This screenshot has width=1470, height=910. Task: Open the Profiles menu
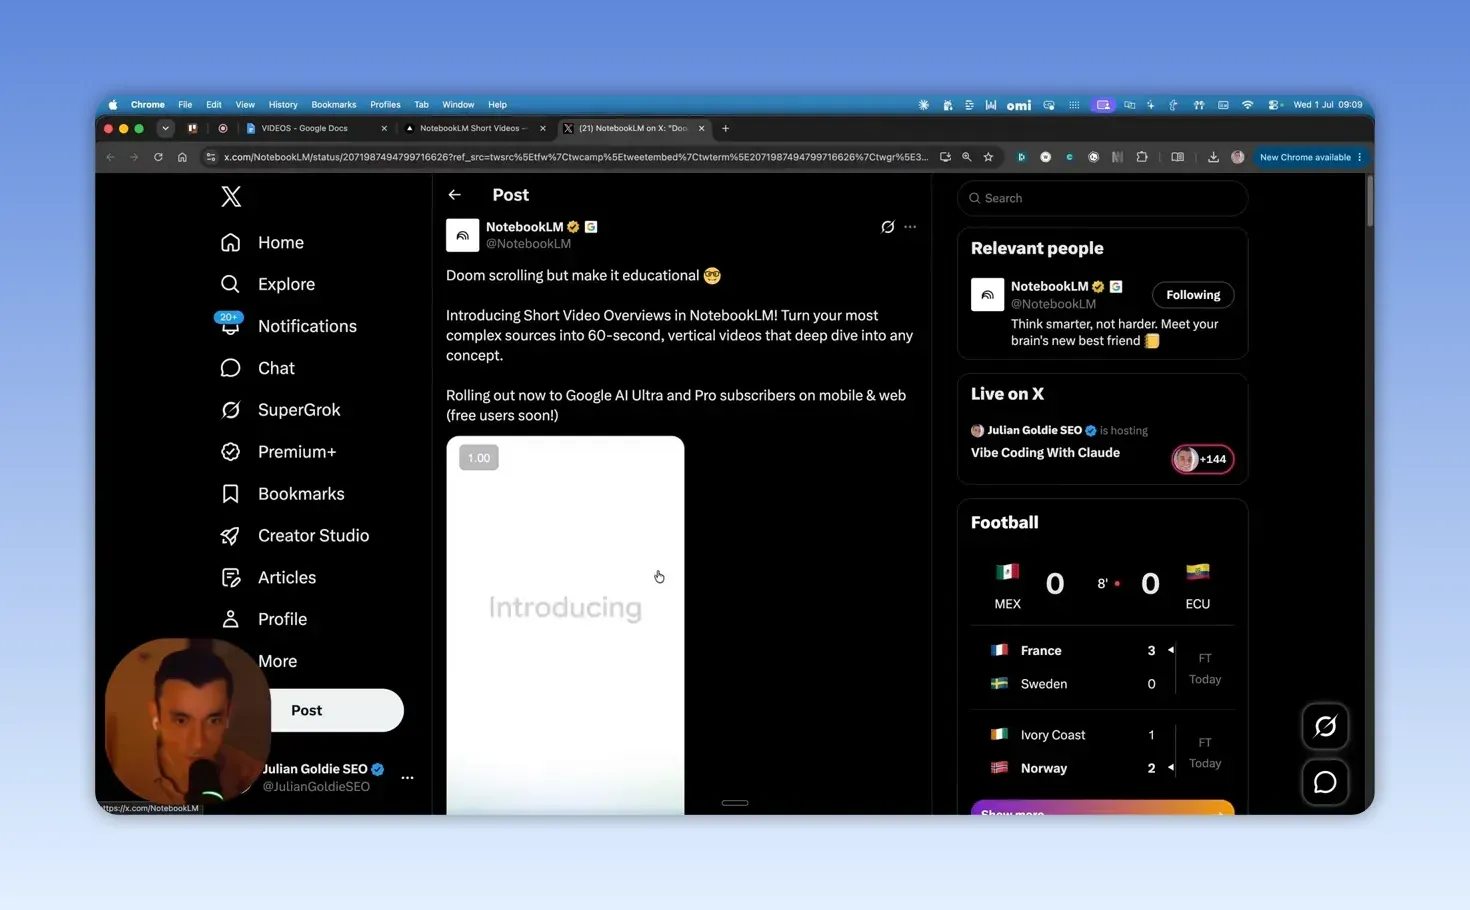(x=385, y=105)
